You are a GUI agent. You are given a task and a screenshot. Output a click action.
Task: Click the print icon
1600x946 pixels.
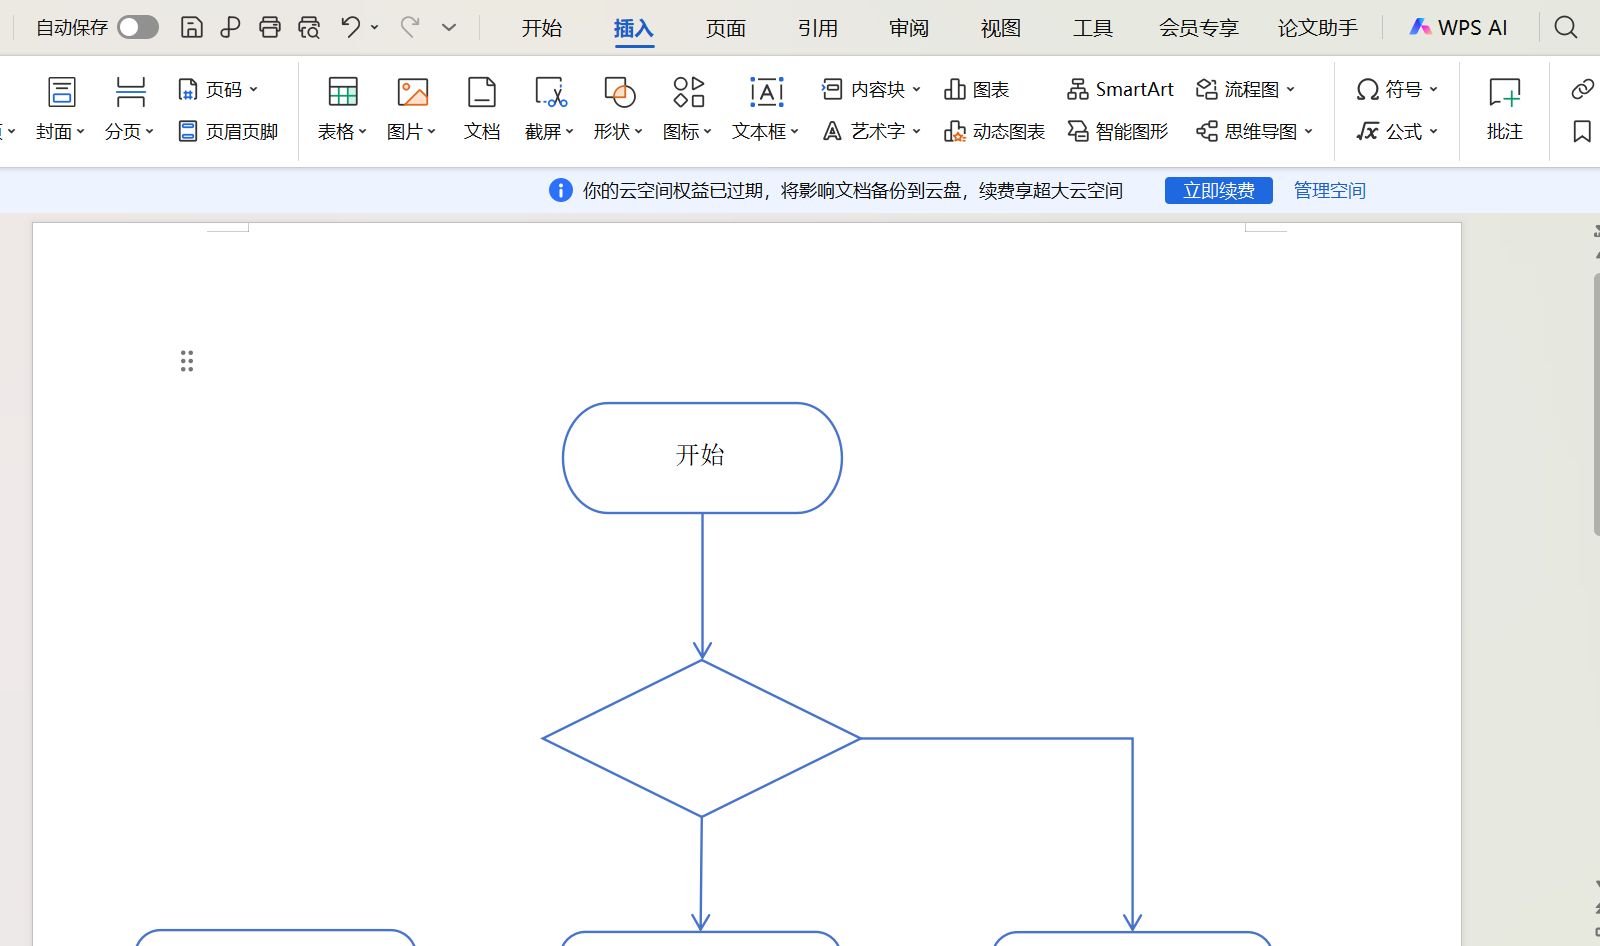point(269,27)
